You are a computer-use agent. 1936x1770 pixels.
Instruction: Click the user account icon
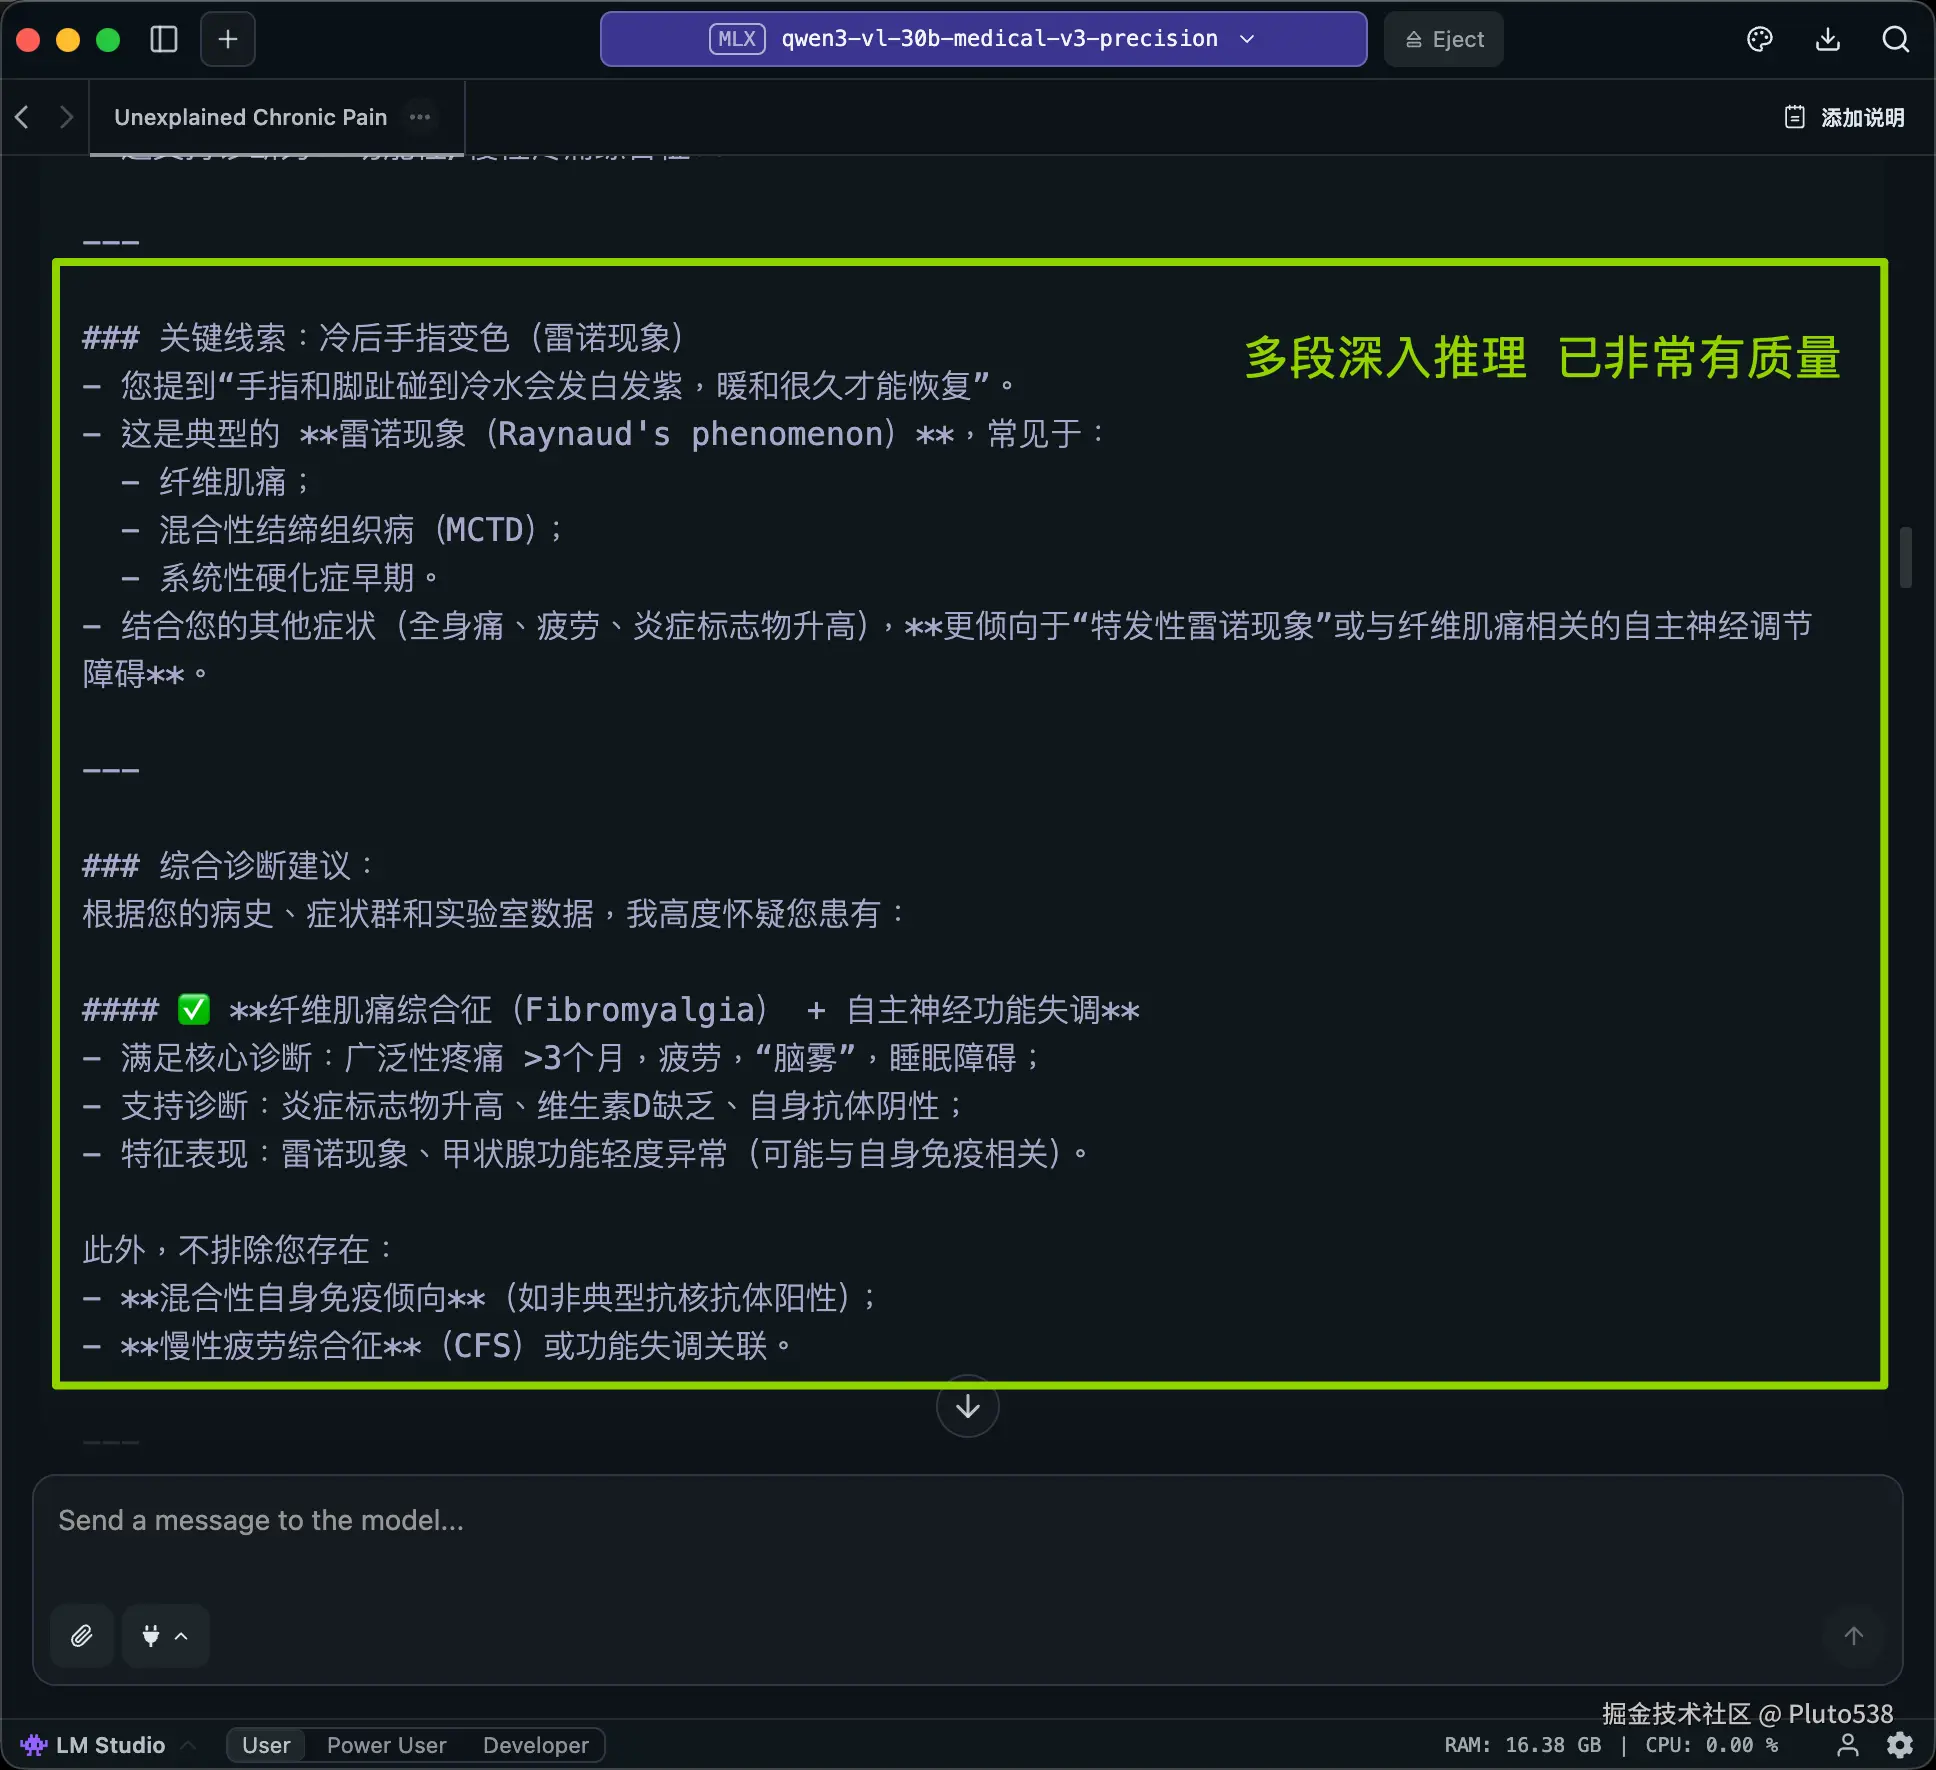[x=1848, y=1745]
